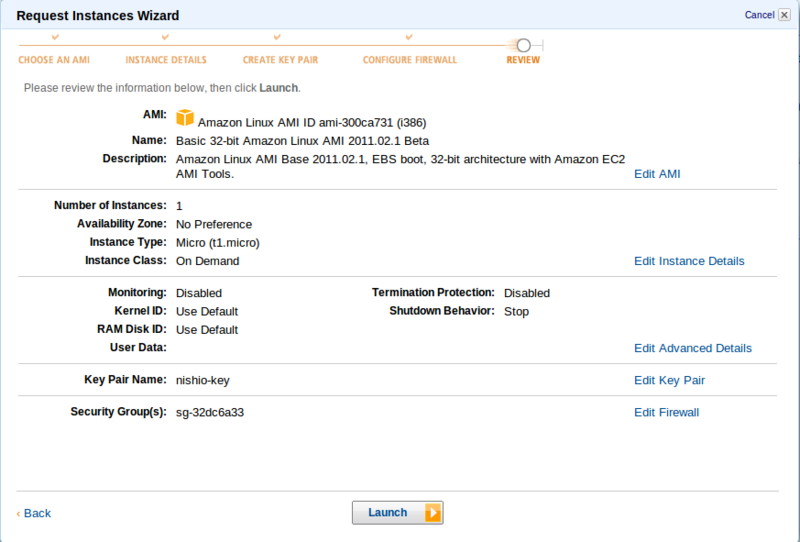Screen dimensions: 800x542
Task: Open Edit Key Pair link
Action: (669, 380)
